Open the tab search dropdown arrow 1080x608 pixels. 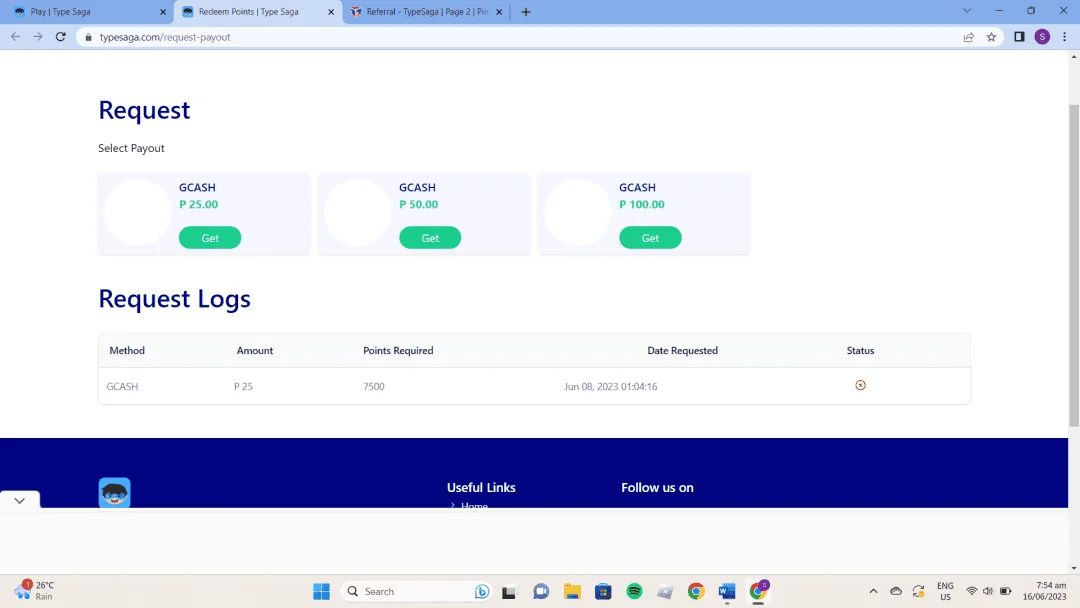click(967, 11)
